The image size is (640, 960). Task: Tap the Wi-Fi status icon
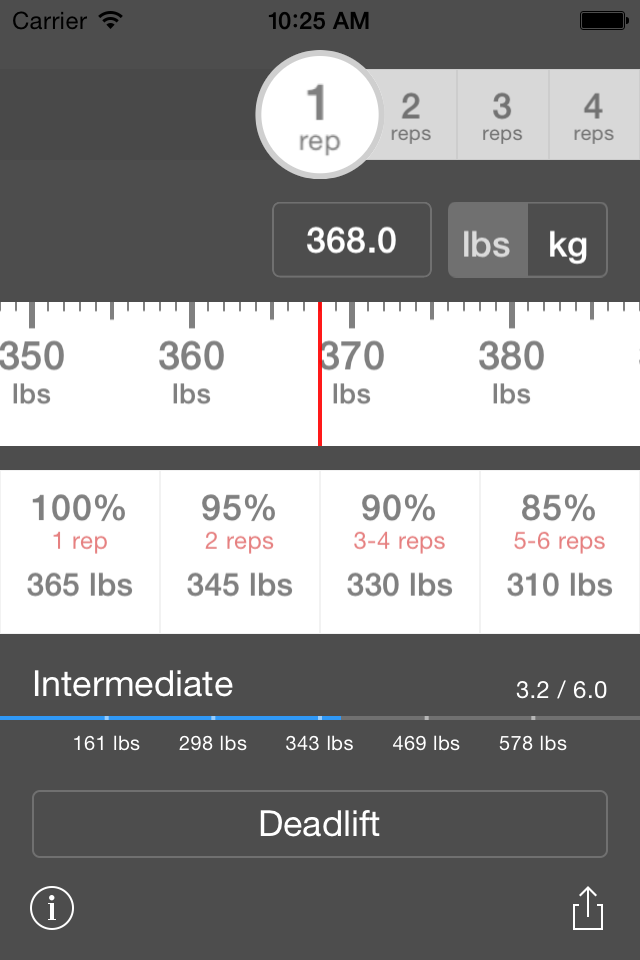point(111,20)
